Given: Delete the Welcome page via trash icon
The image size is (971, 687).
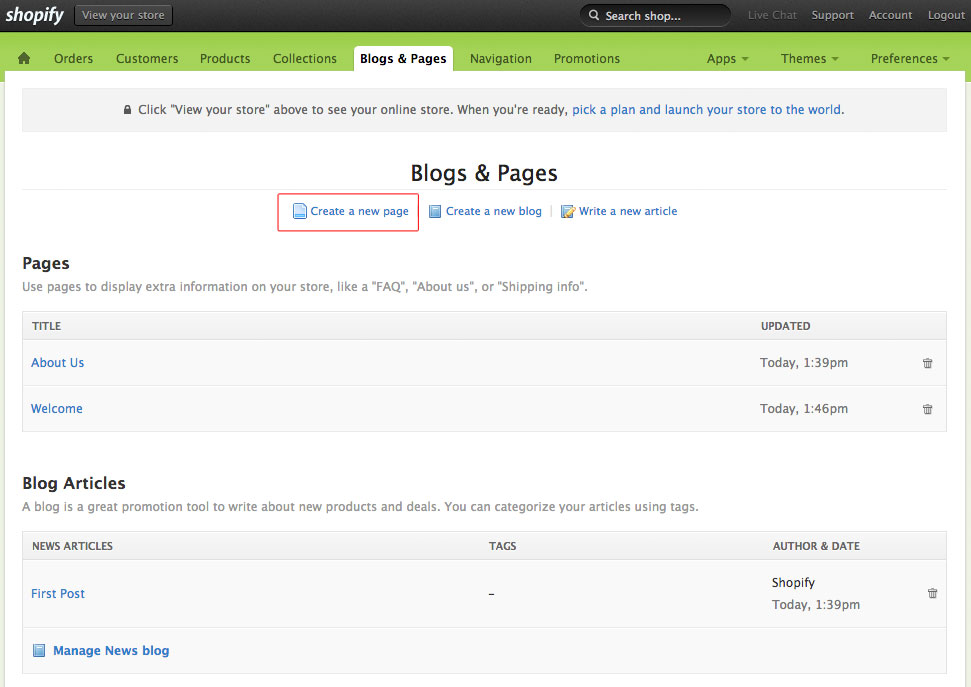Looking at the screenshot, I should [x=927, y=409].
